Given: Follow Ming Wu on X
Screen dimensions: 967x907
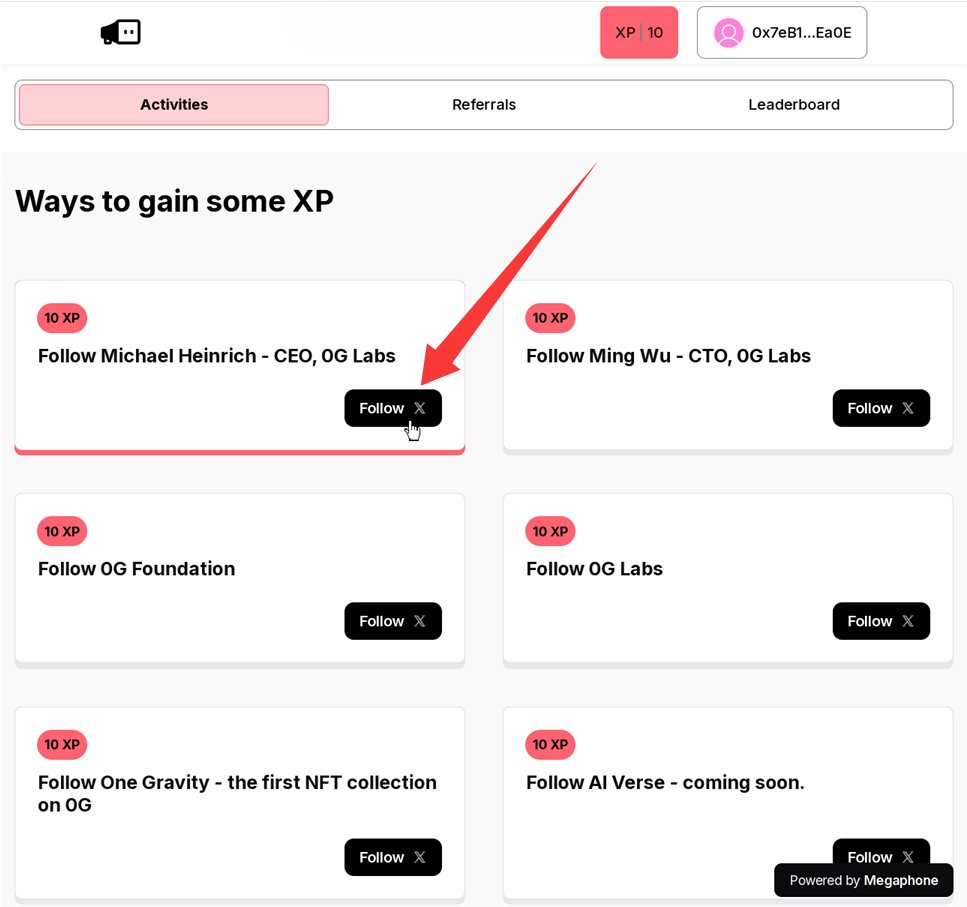Looking at the screenshot, I should coord(881,408).
